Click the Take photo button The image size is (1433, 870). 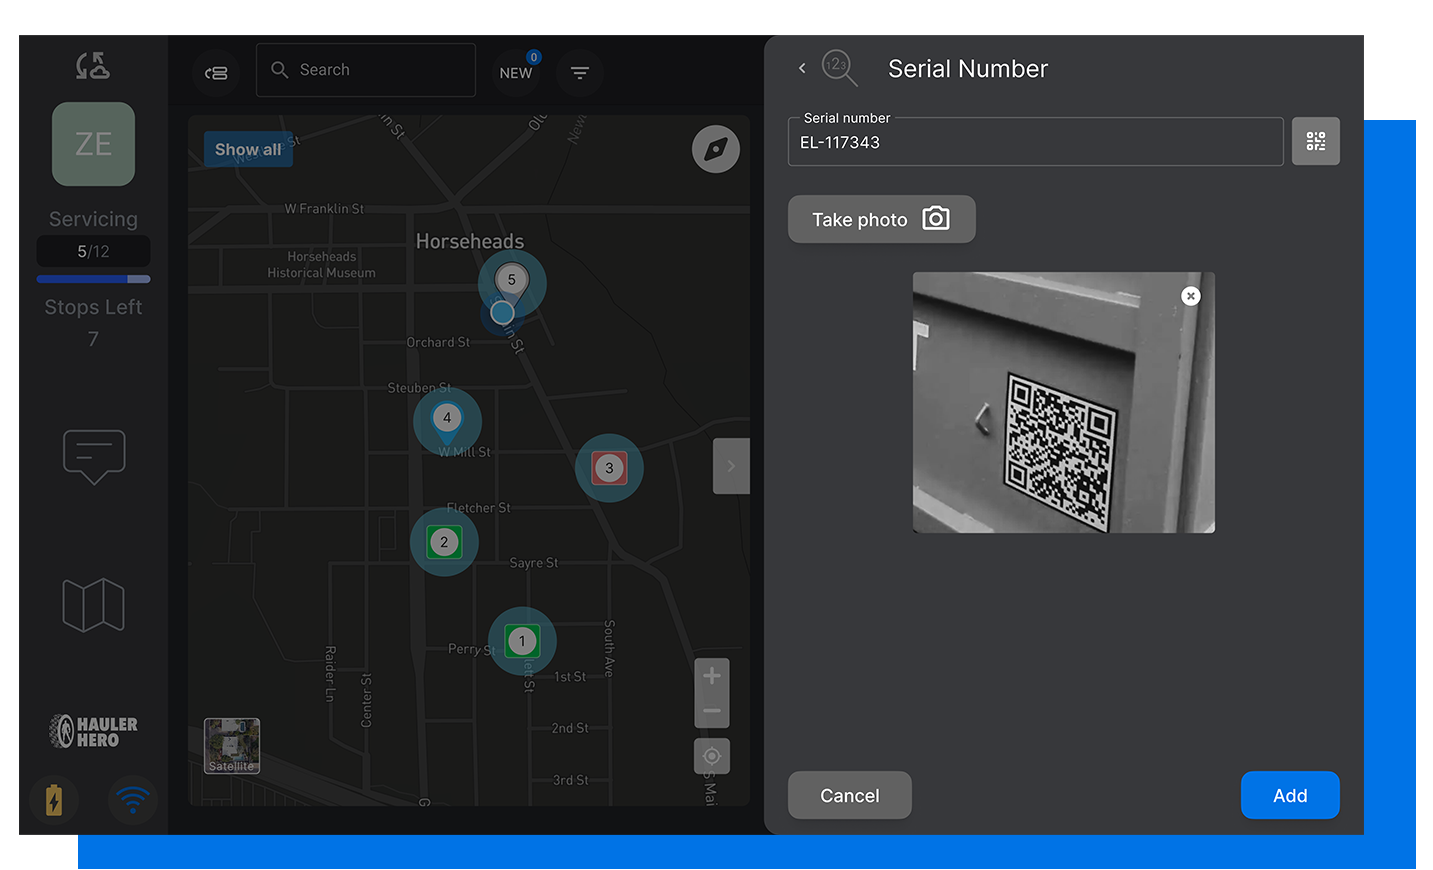coord(882,219)
